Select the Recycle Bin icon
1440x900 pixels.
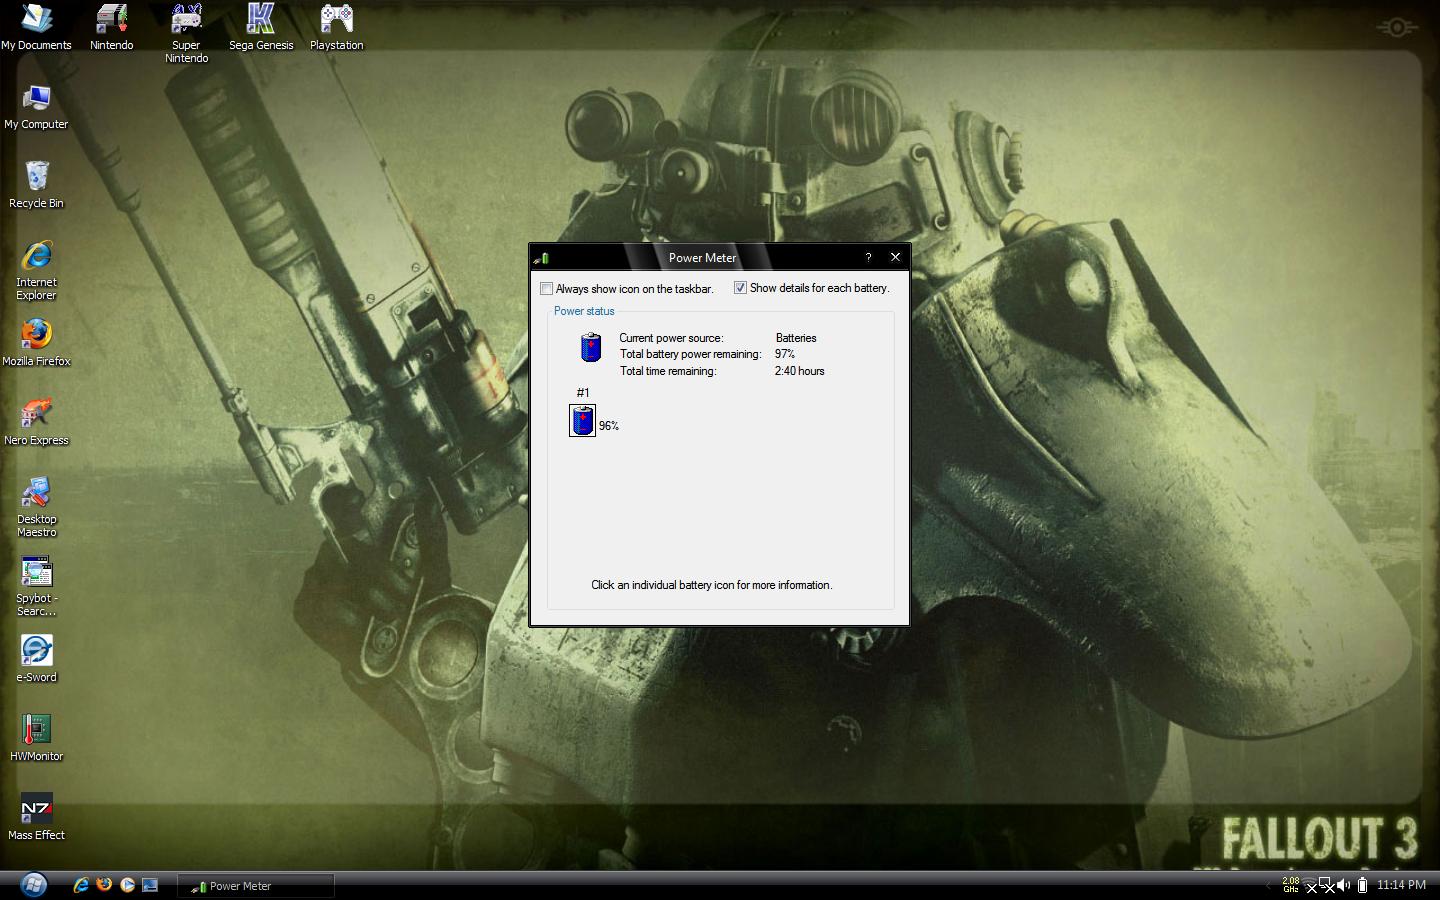[x=36, y=185]
